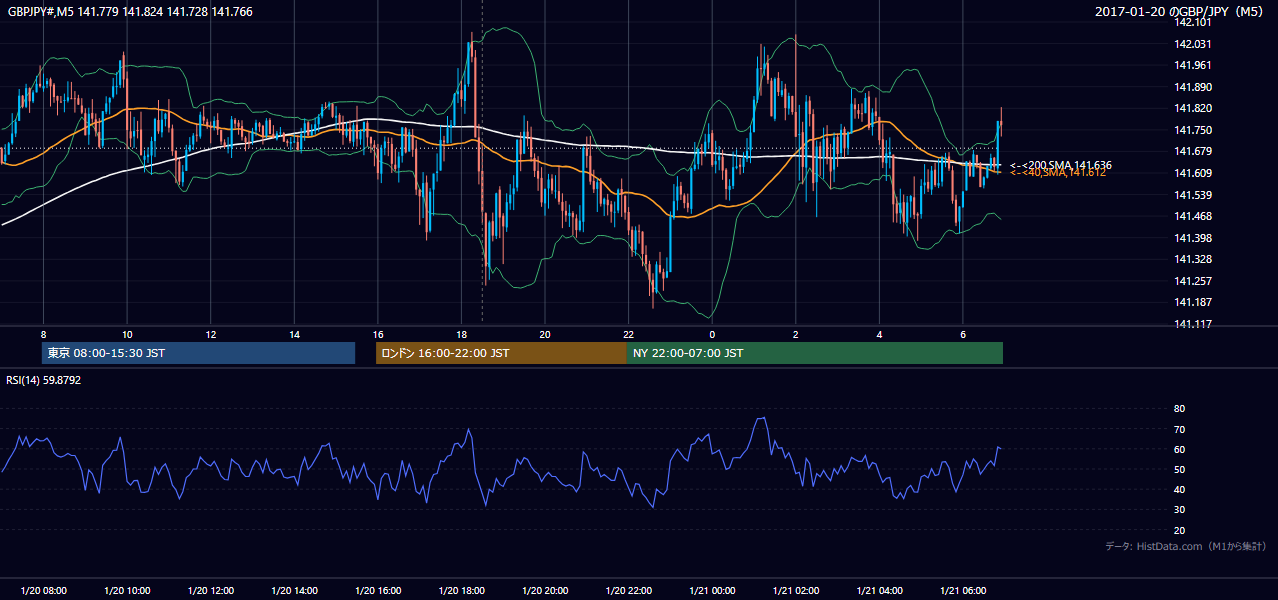
Task: Click the 200 SMA 141.636 label
Action: [x=1061, y=165]
